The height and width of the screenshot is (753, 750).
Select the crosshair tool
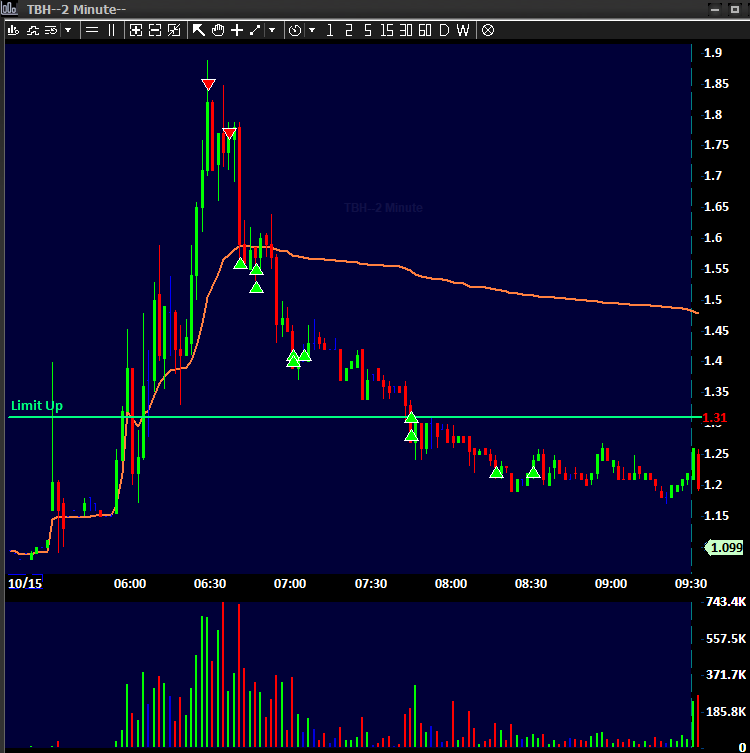tap(237, 31)
